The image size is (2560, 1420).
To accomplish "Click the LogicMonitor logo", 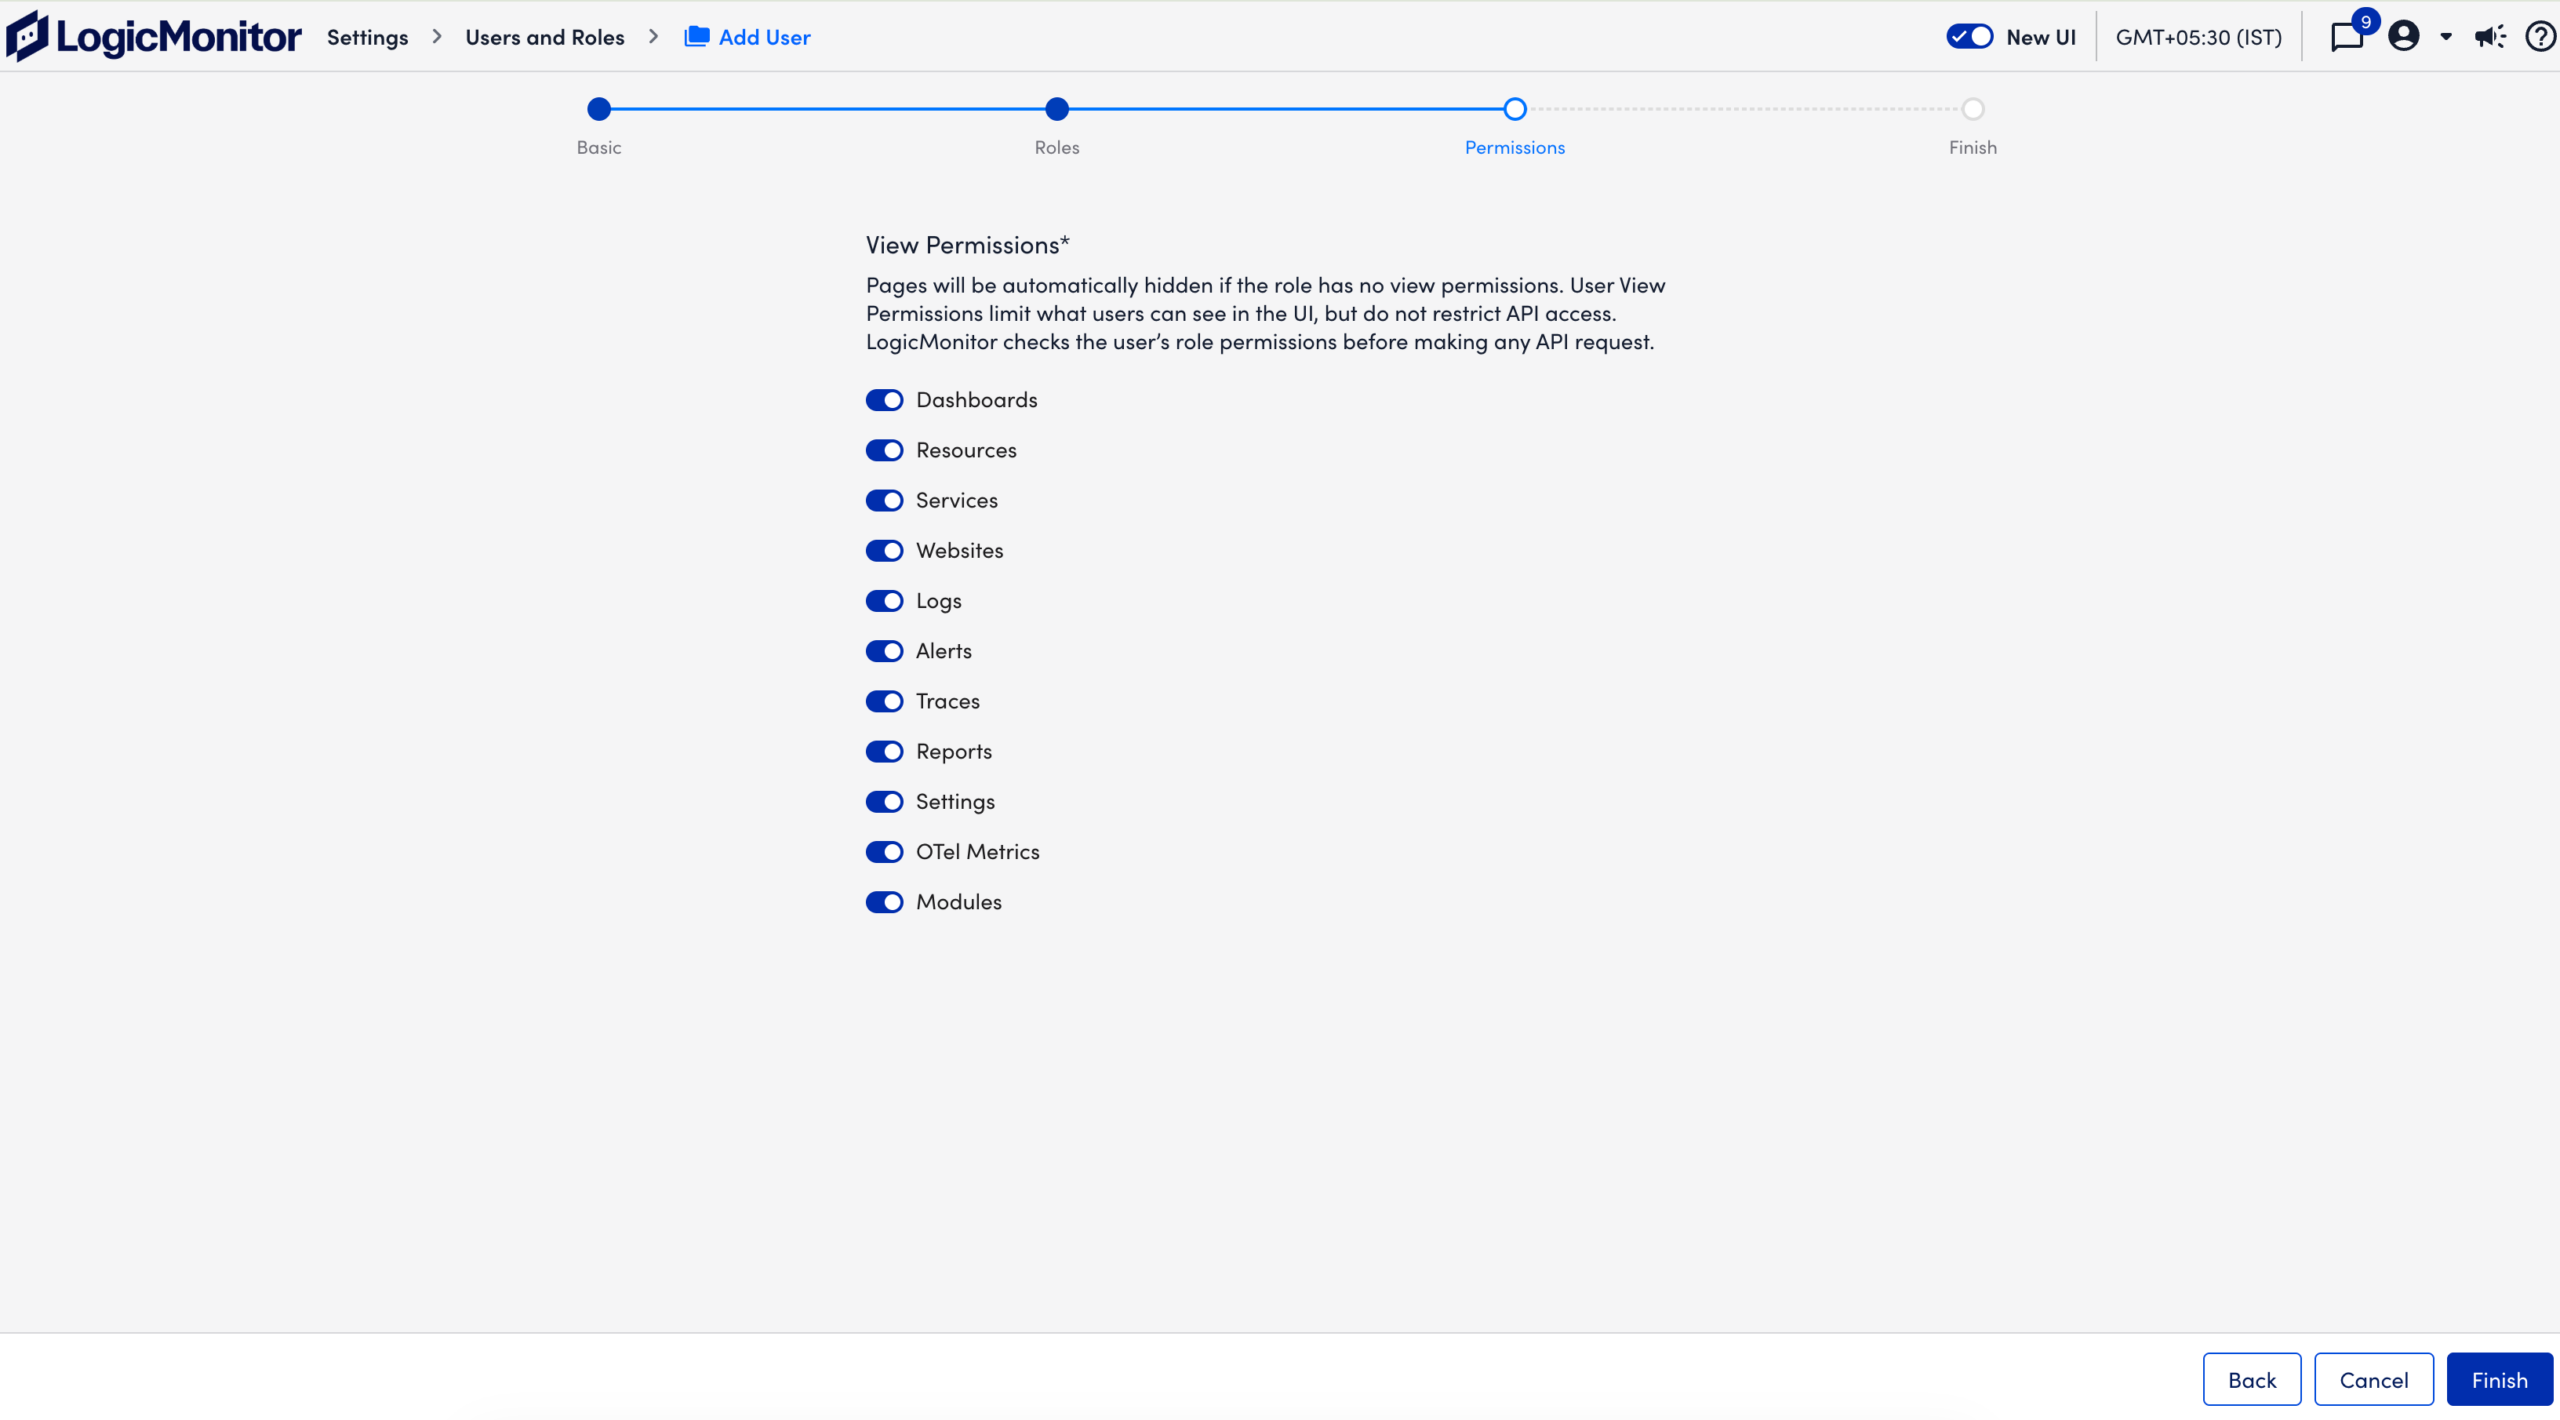I will 153,36.
